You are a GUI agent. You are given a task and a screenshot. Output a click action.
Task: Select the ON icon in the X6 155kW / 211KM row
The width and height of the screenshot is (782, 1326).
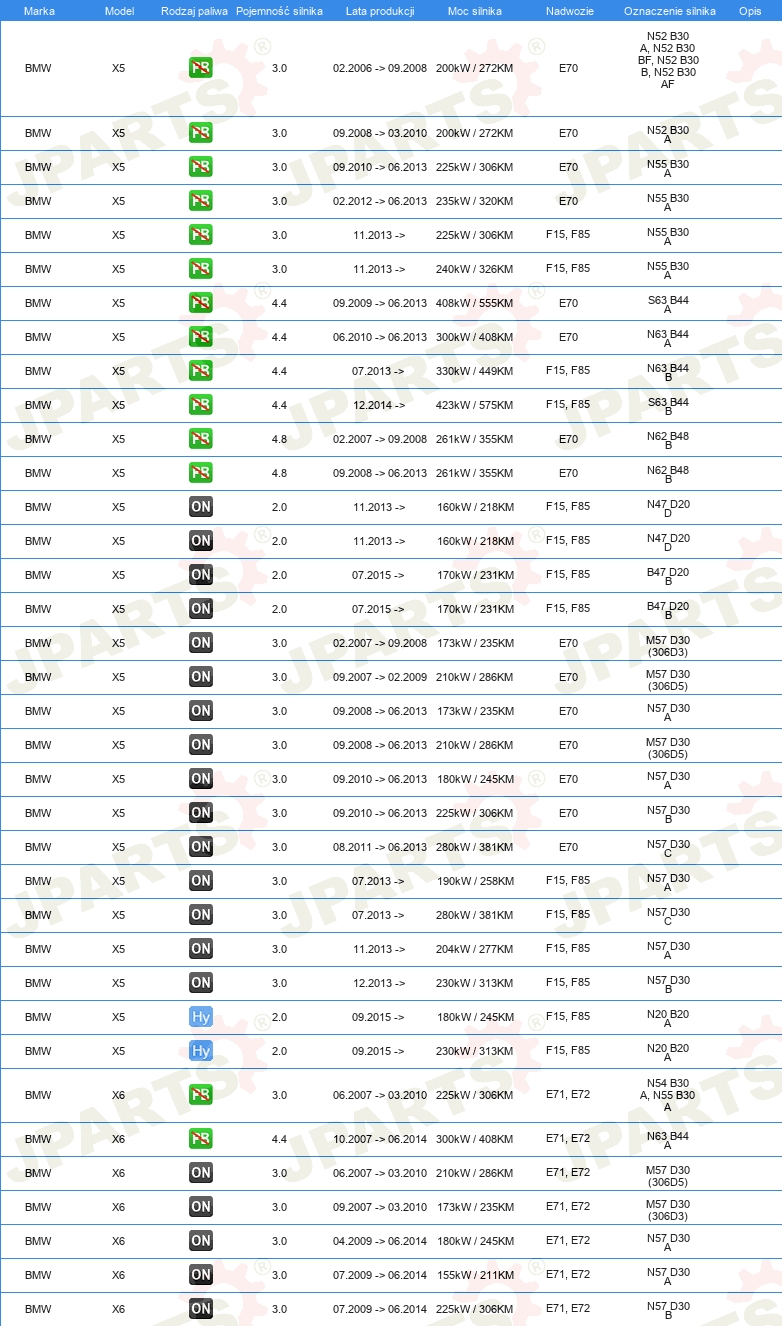pos(201,1275)
